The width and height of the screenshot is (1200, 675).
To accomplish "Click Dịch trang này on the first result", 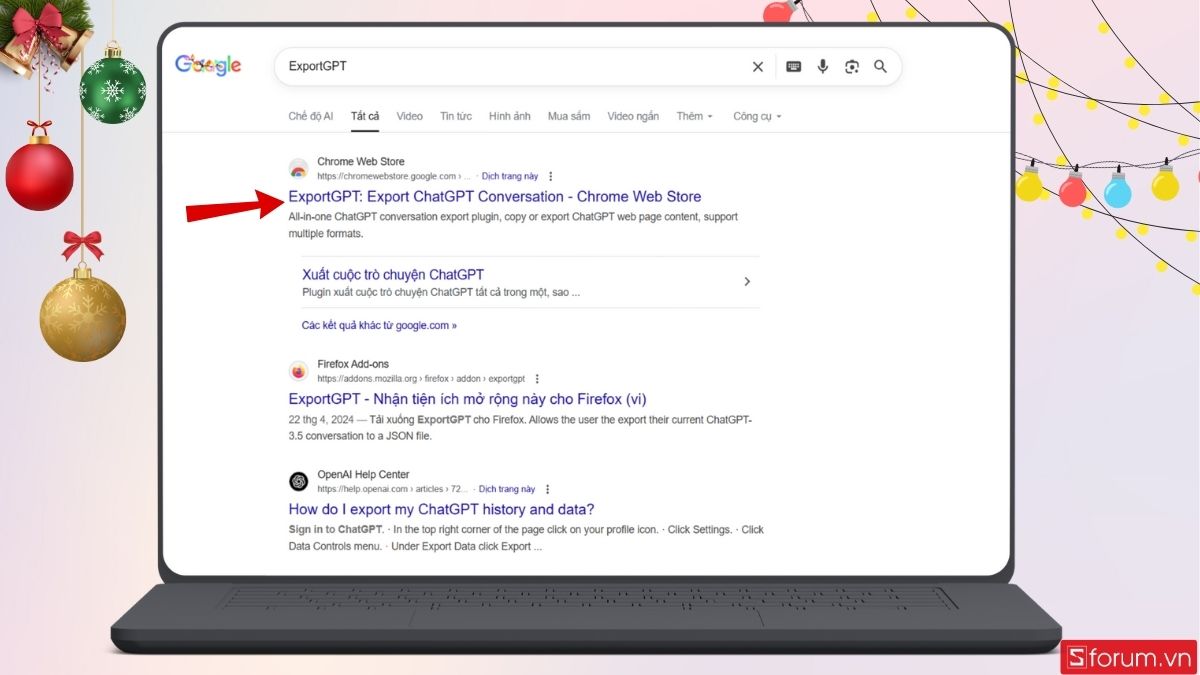I will coord(510,176).
